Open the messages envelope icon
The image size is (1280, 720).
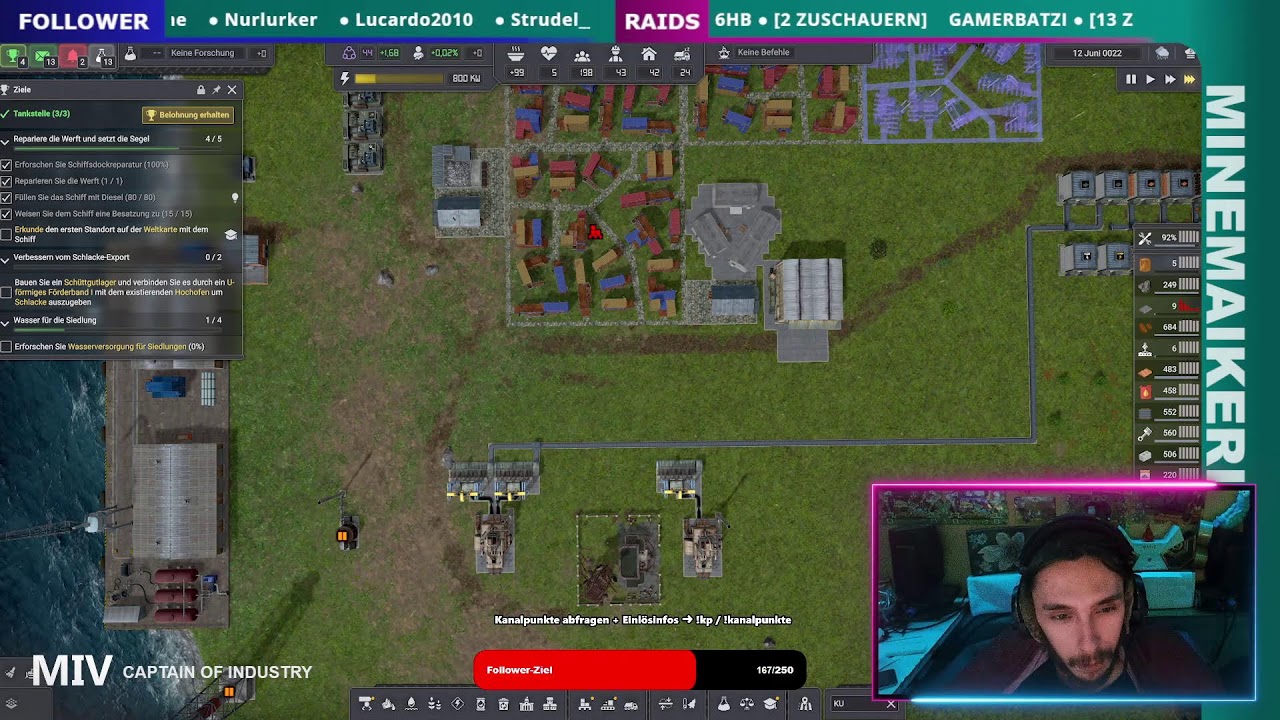[x=44, y=56]
